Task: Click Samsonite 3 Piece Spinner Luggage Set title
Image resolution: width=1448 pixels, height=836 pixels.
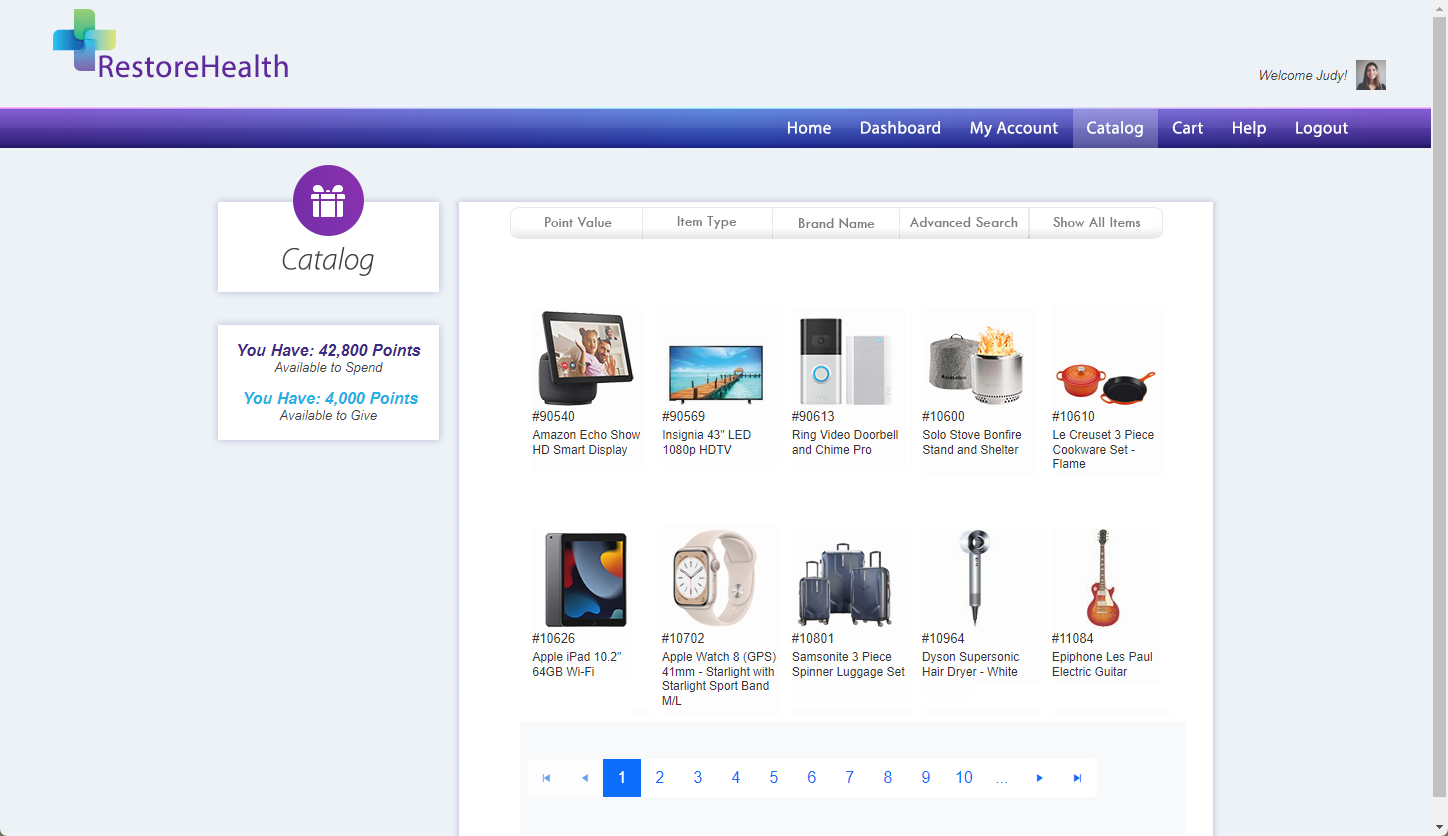Action: [x=848, y=665]
